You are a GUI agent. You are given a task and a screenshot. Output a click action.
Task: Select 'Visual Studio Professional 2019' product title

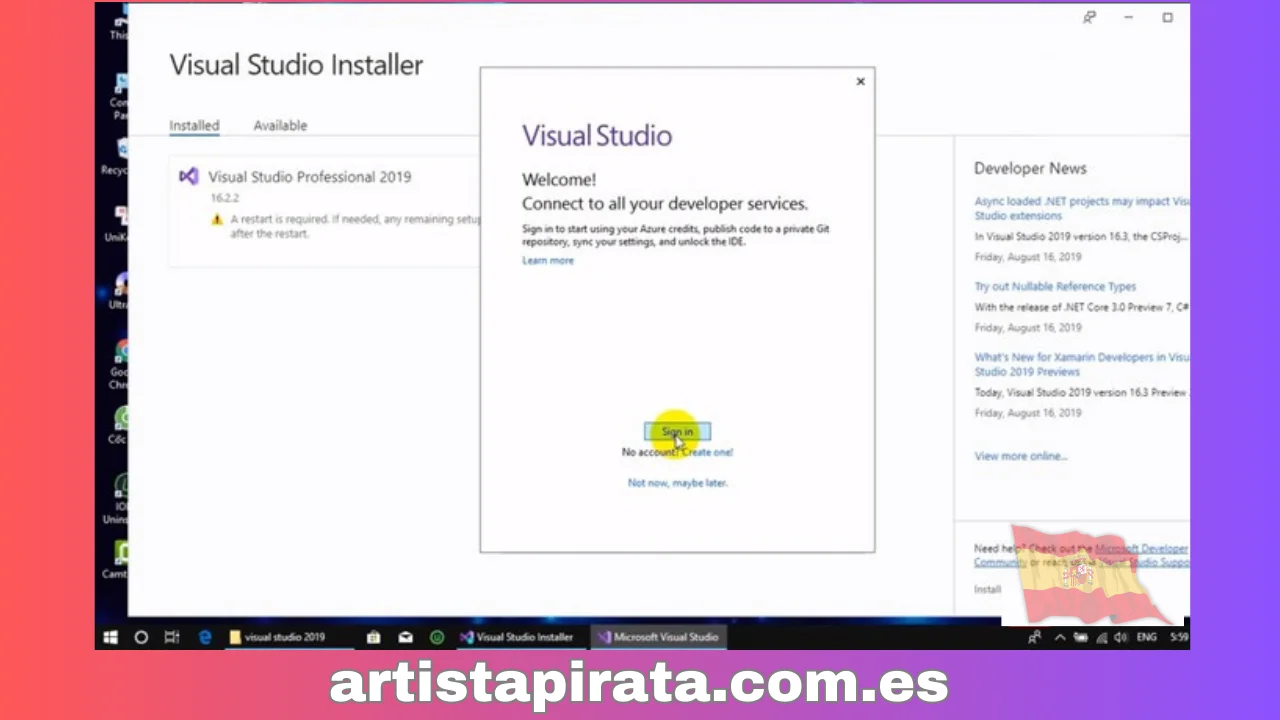(x=309, y=177)
